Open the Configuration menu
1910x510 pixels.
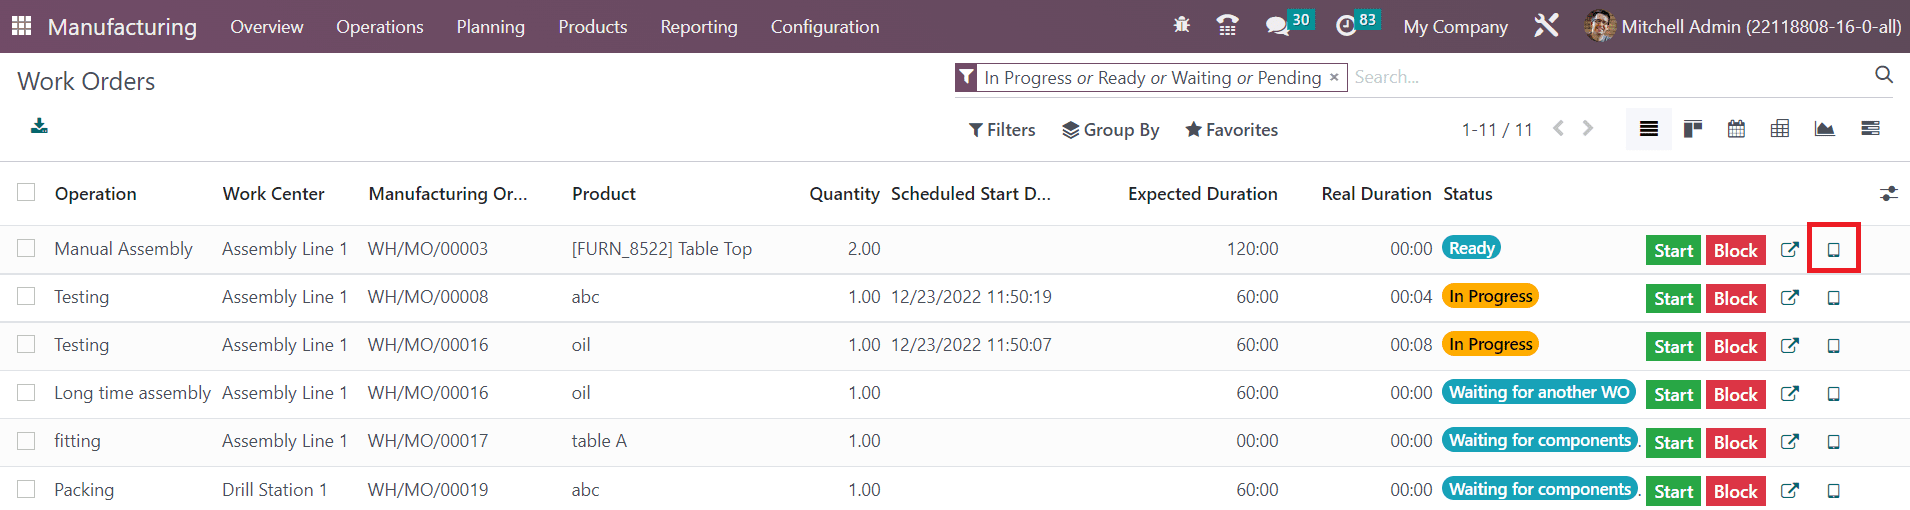pos(824,27)
